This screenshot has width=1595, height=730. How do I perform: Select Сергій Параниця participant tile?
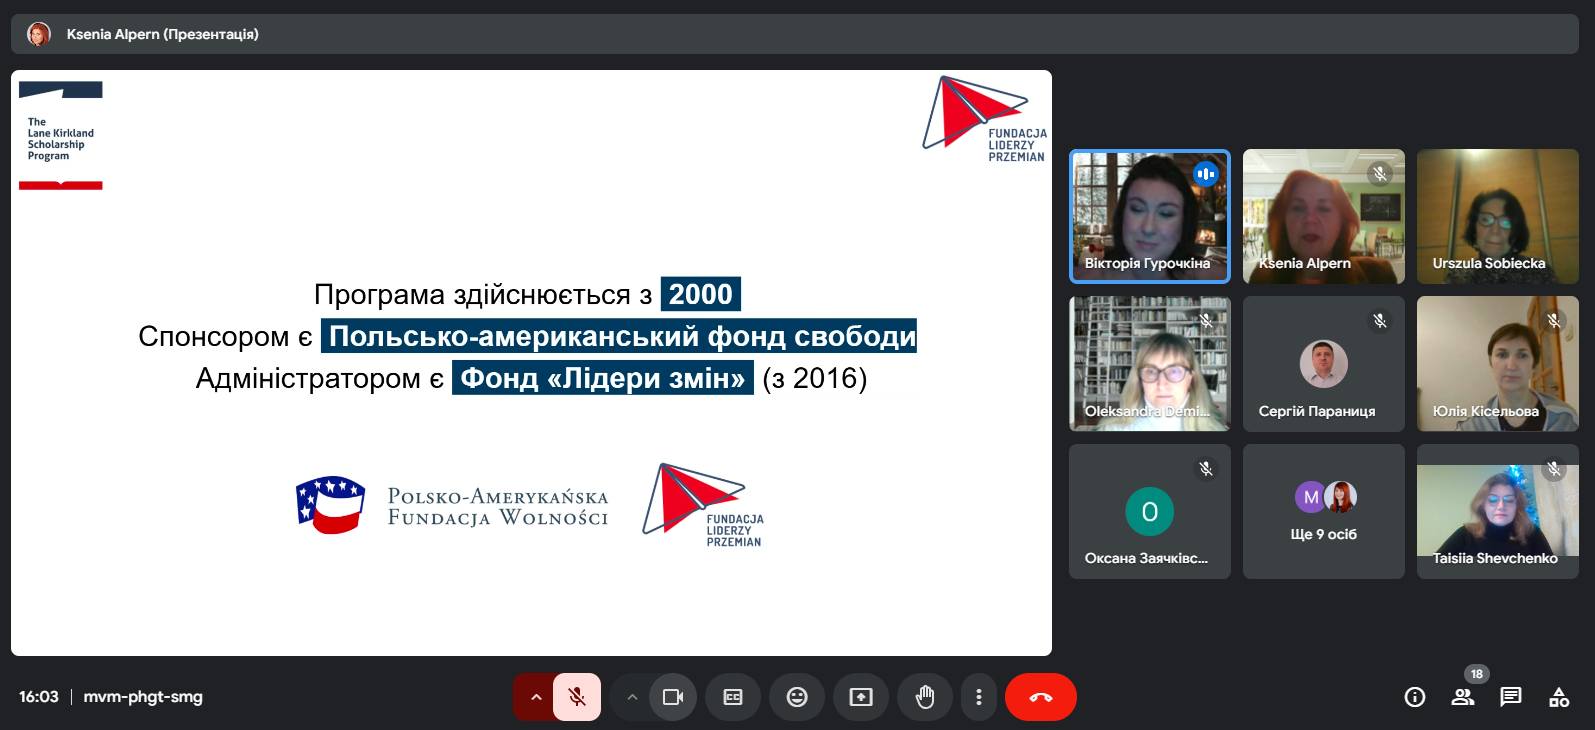coord(1324,364)
